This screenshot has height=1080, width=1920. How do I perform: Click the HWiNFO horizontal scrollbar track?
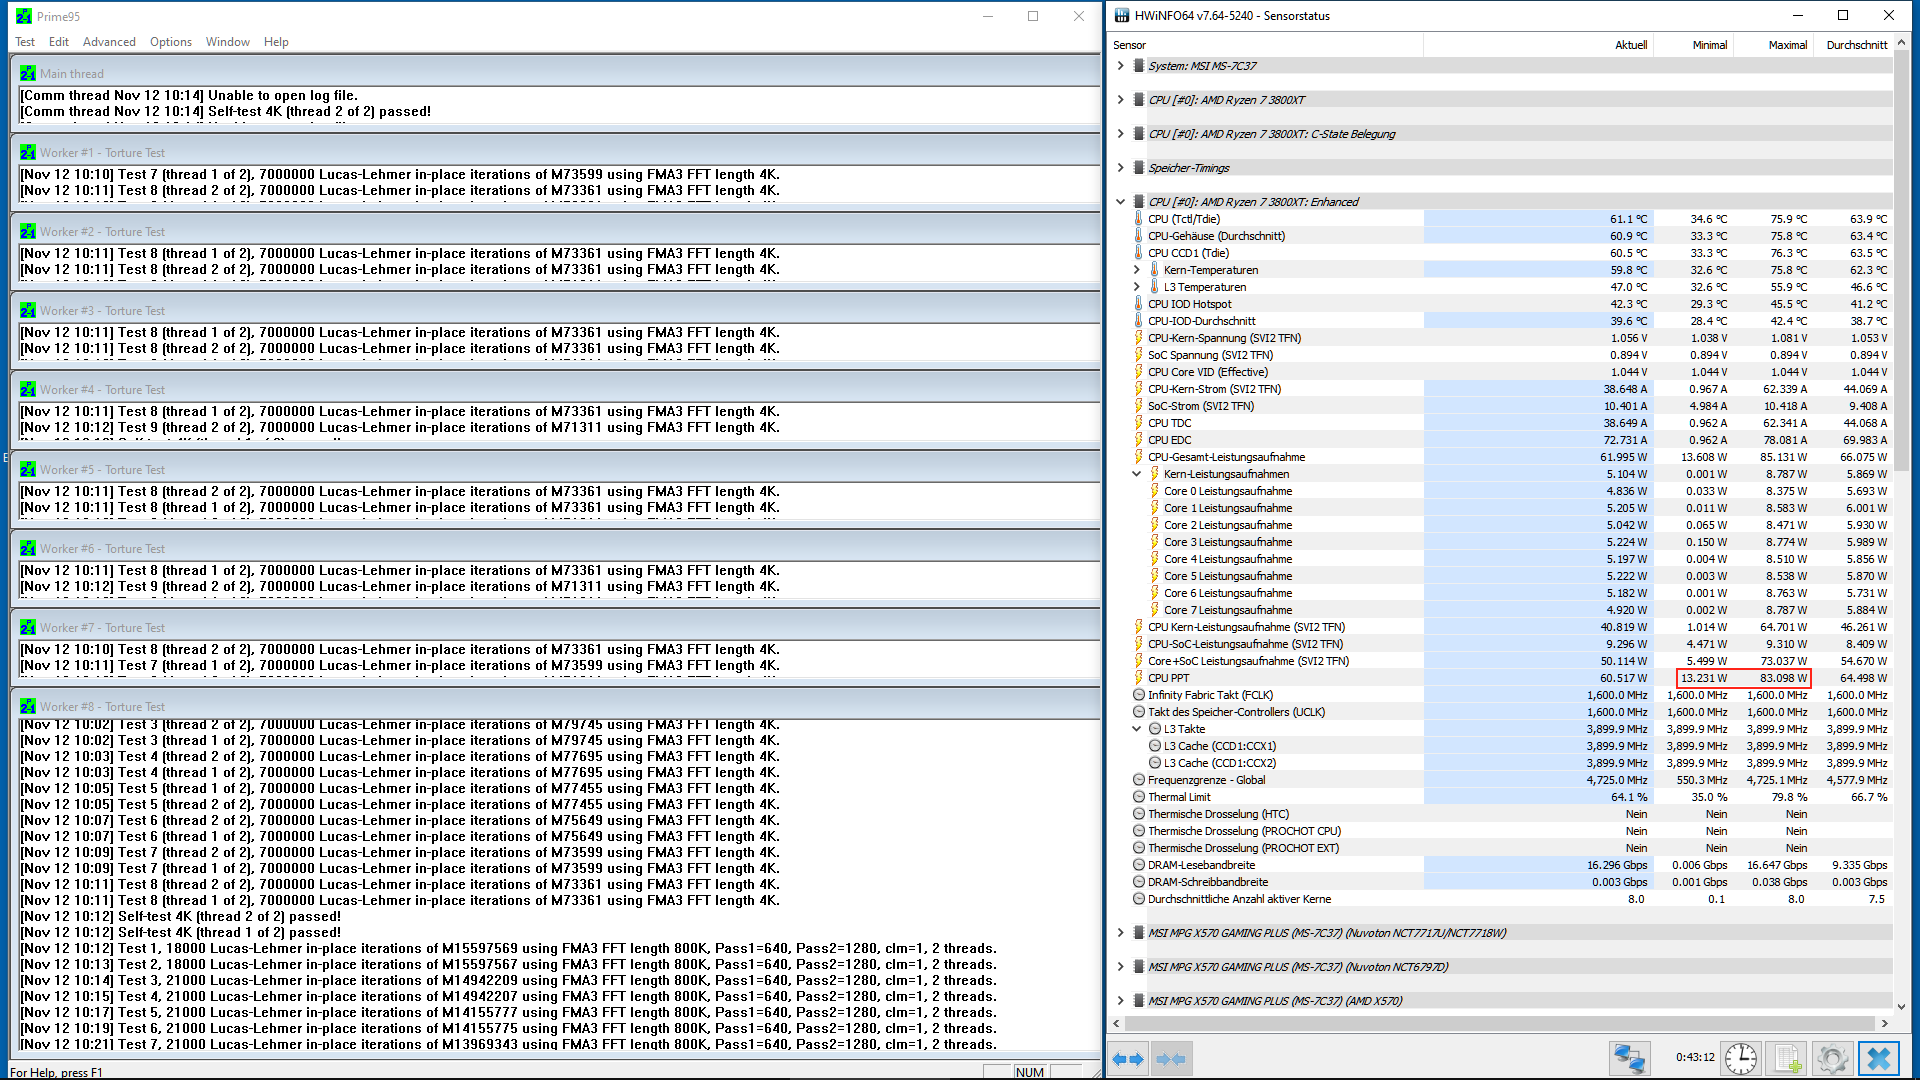(x=1500, y=1023)
